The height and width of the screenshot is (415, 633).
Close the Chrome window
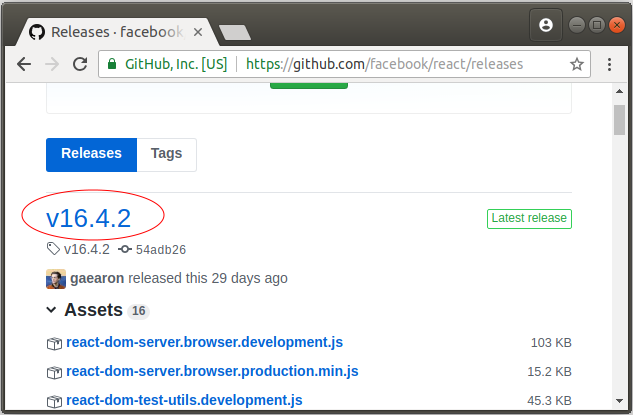click(x=617, y=25)
